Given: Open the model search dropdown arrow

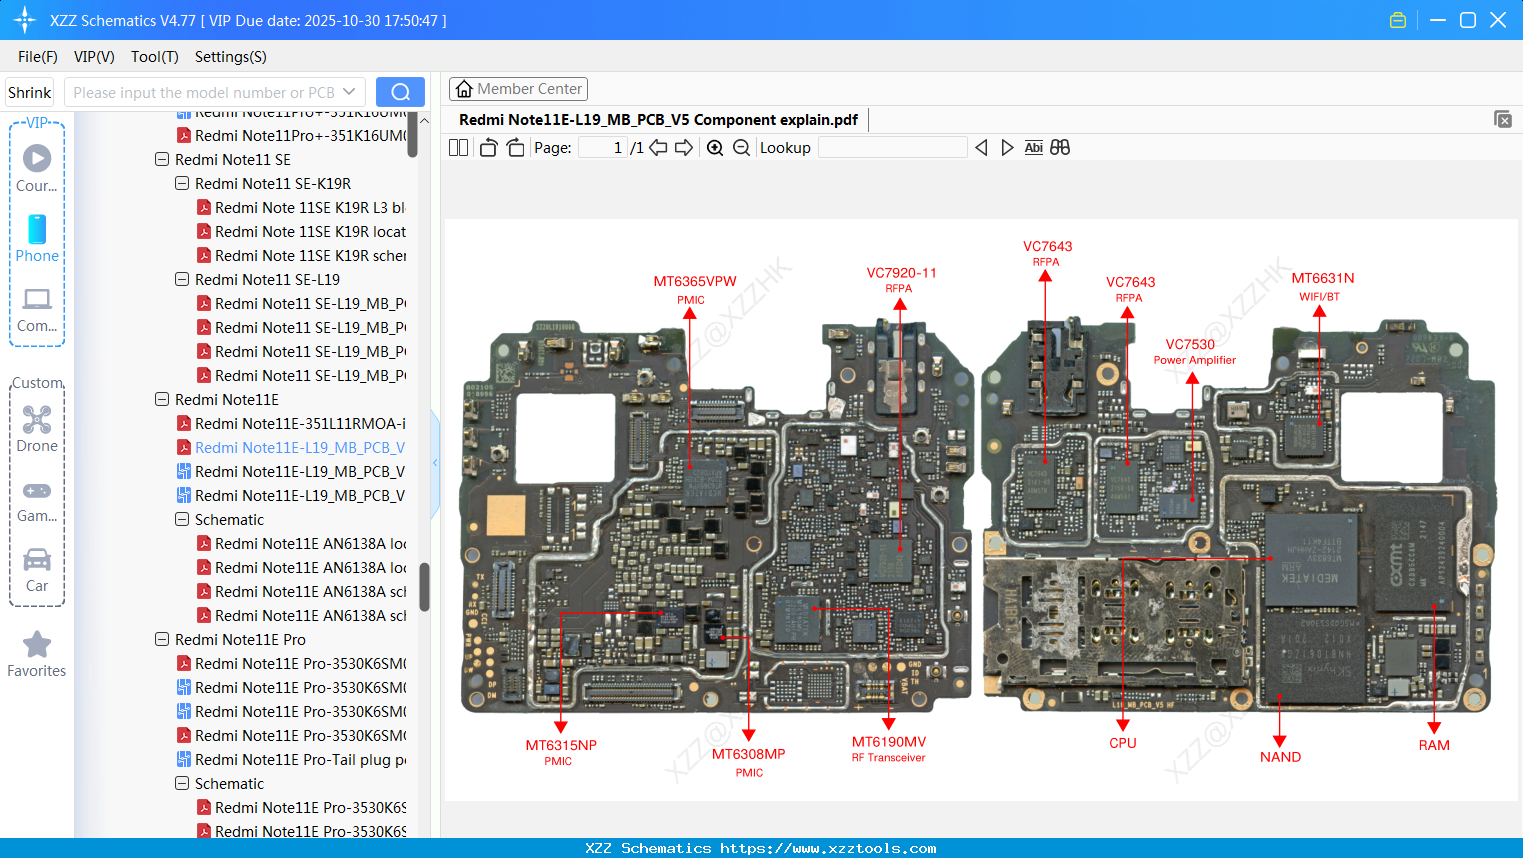Looking at the screenshot, I should (x=349, y=91).
